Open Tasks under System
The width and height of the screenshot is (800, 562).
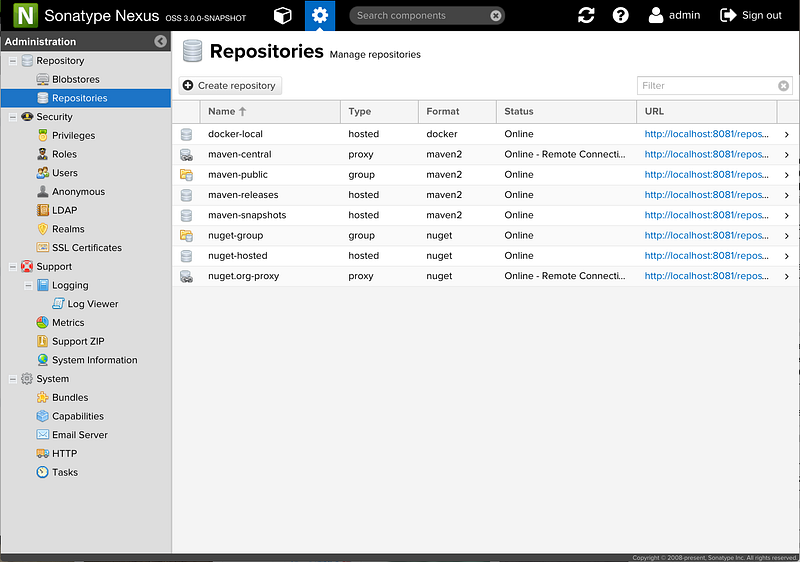65,472
